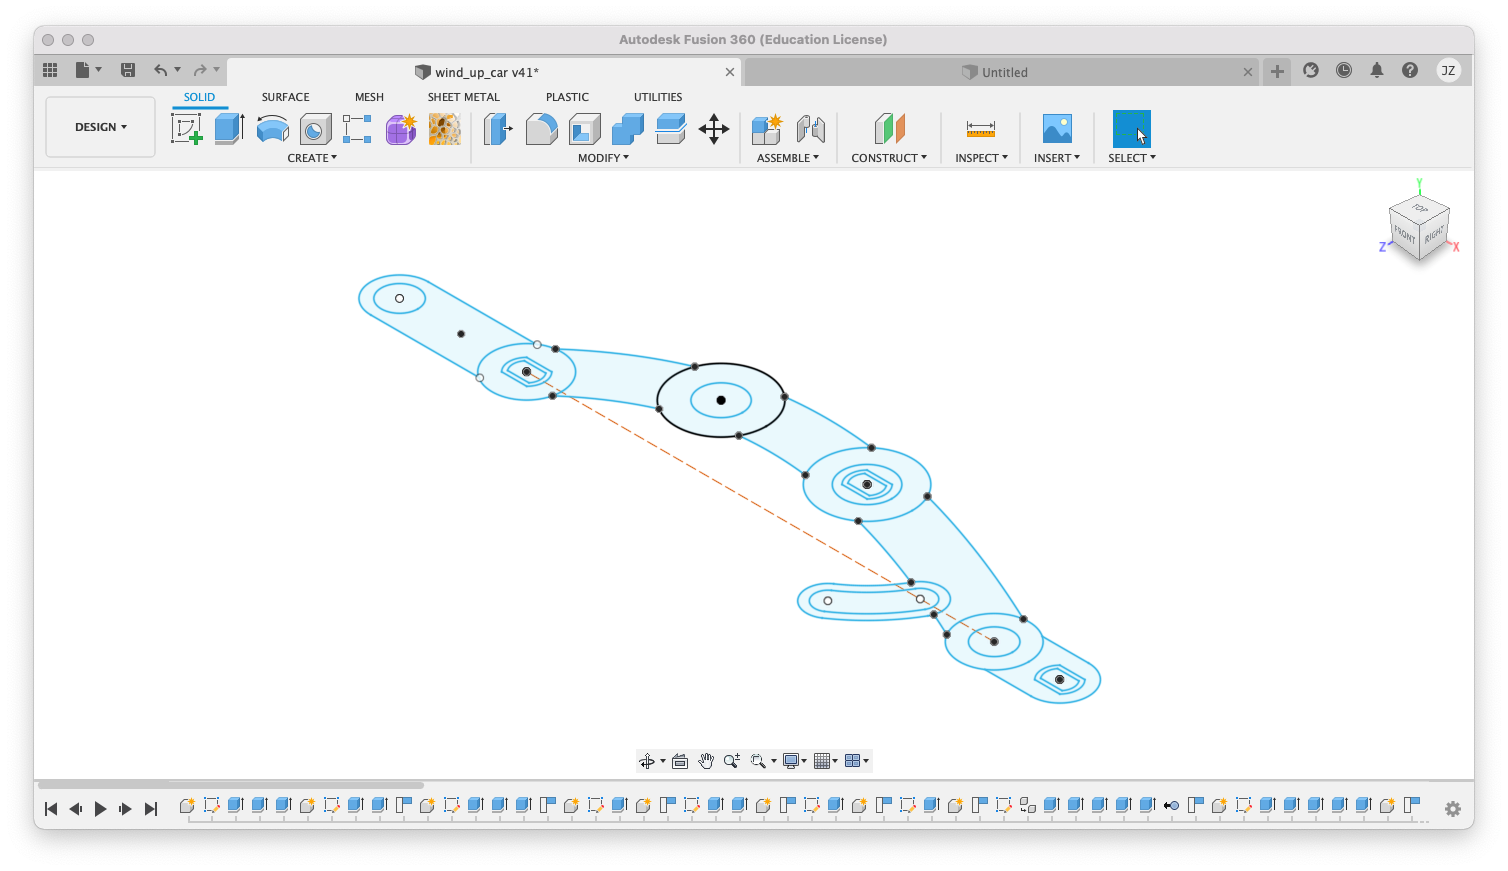
Task: Open the JZ user profile menu
Action: coord(1448,70)
